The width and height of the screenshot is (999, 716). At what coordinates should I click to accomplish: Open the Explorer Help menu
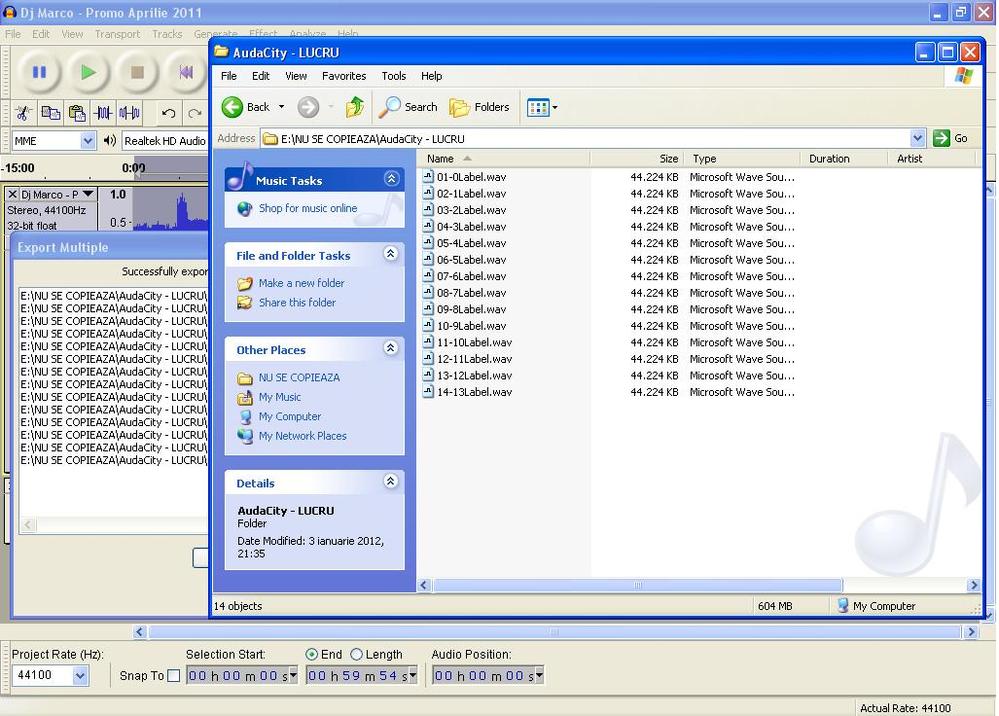(x=431, y=76)
